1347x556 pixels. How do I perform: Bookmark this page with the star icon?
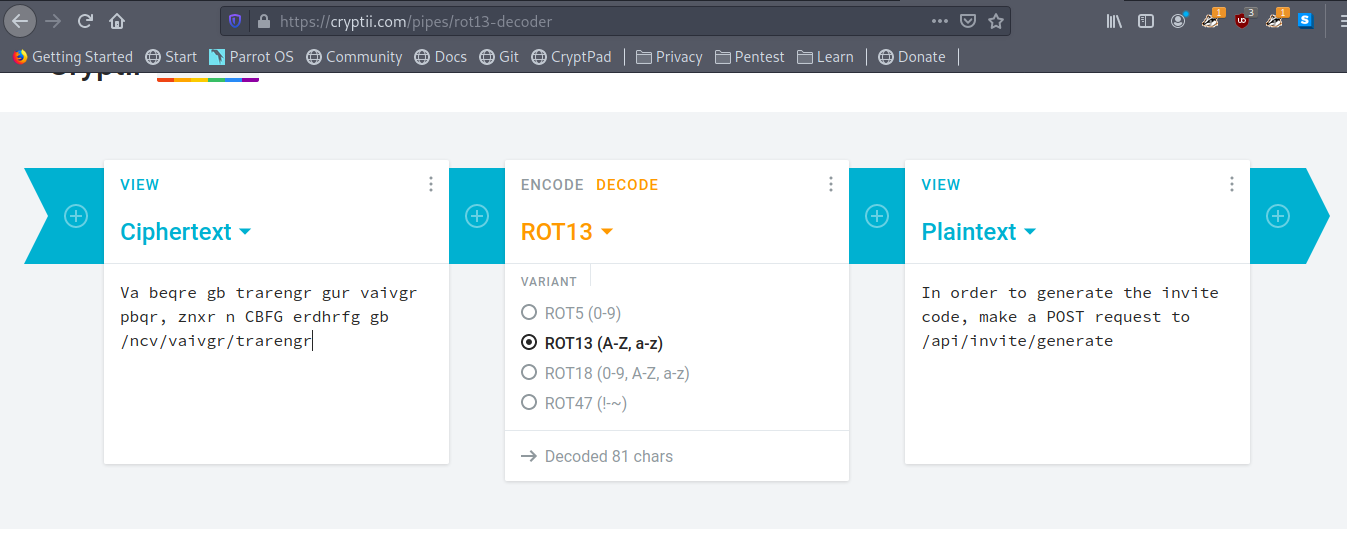996,21
